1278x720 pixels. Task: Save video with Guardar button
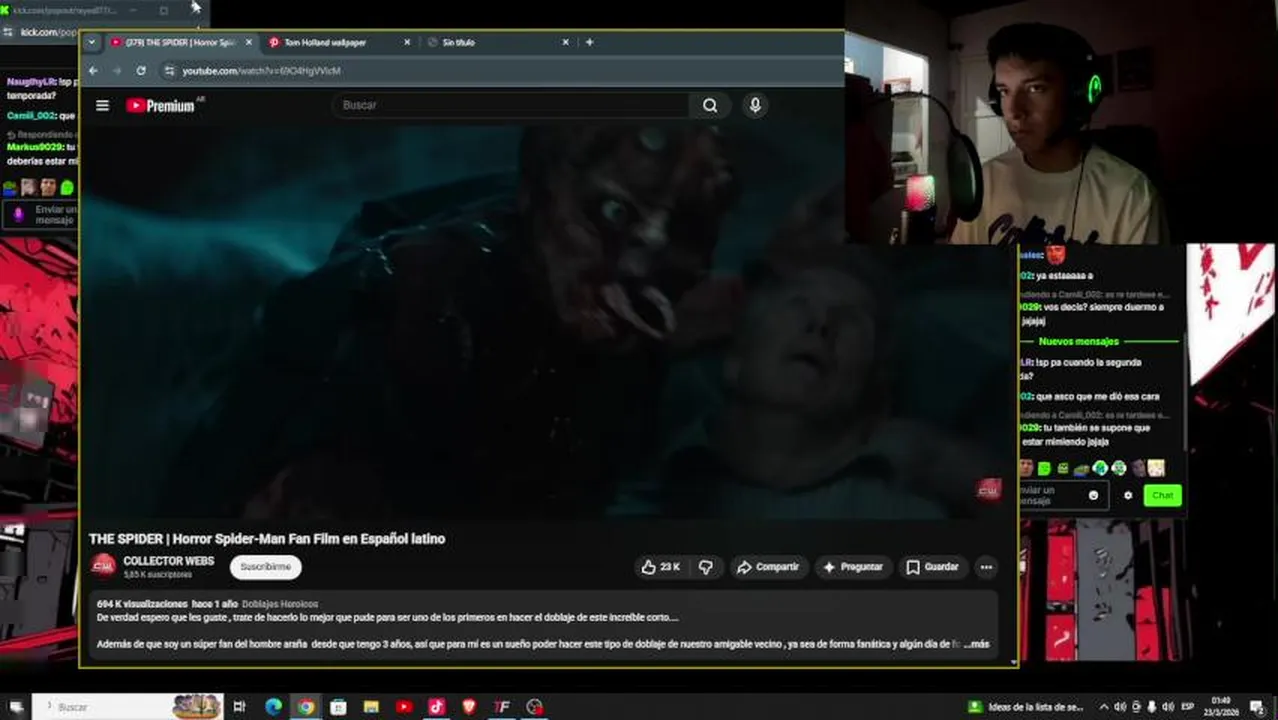point(932,567)
